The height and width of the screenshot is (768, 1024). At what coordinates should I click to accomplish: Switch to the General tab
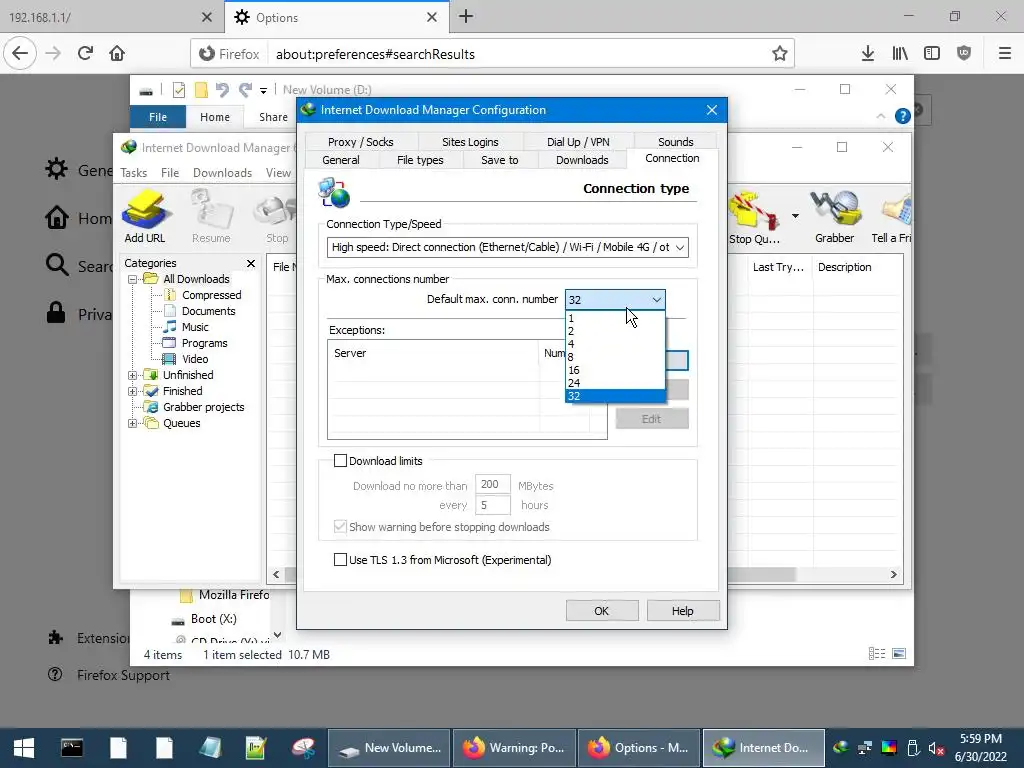[x=341, y=160]
